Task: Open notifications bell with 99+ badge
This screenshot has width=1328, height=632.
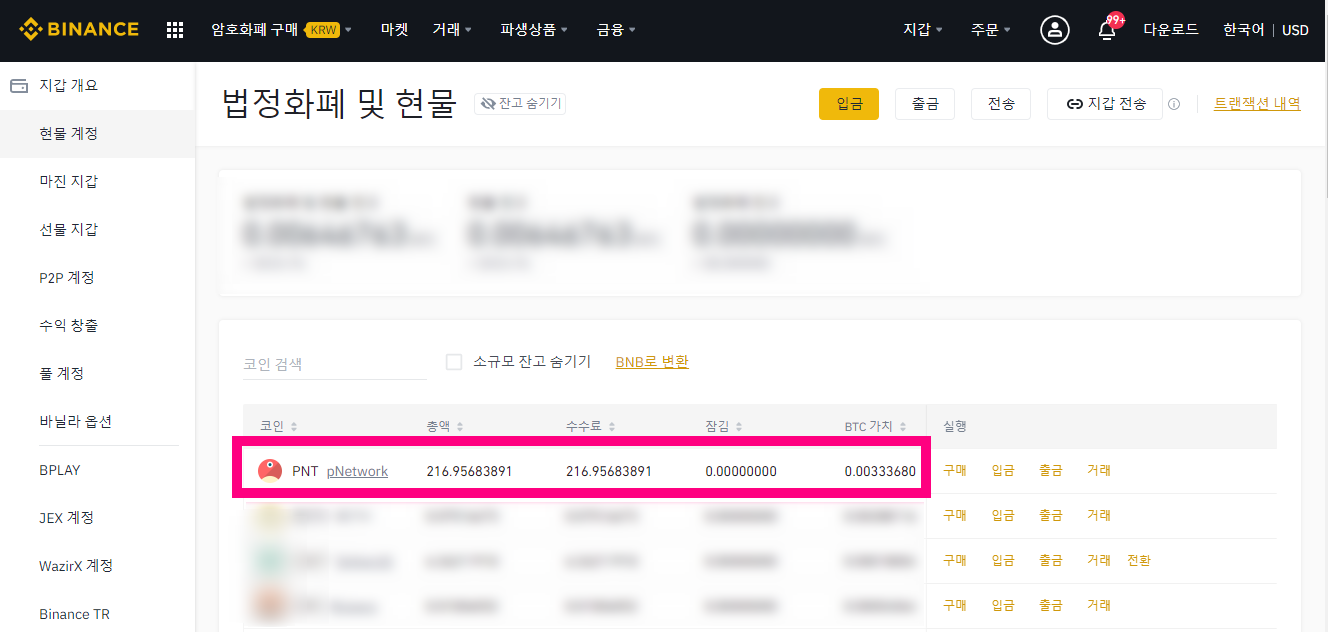Action: (1107, 30)
